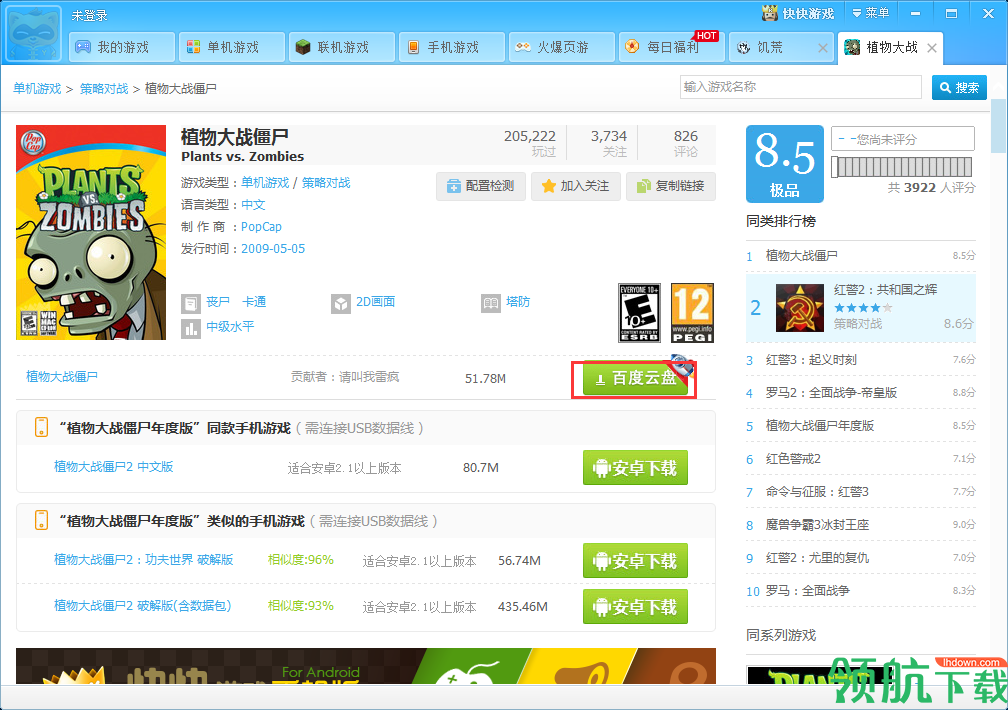
Task: Open the 策略对战 game type link
Action: click(x=326, y=183)
